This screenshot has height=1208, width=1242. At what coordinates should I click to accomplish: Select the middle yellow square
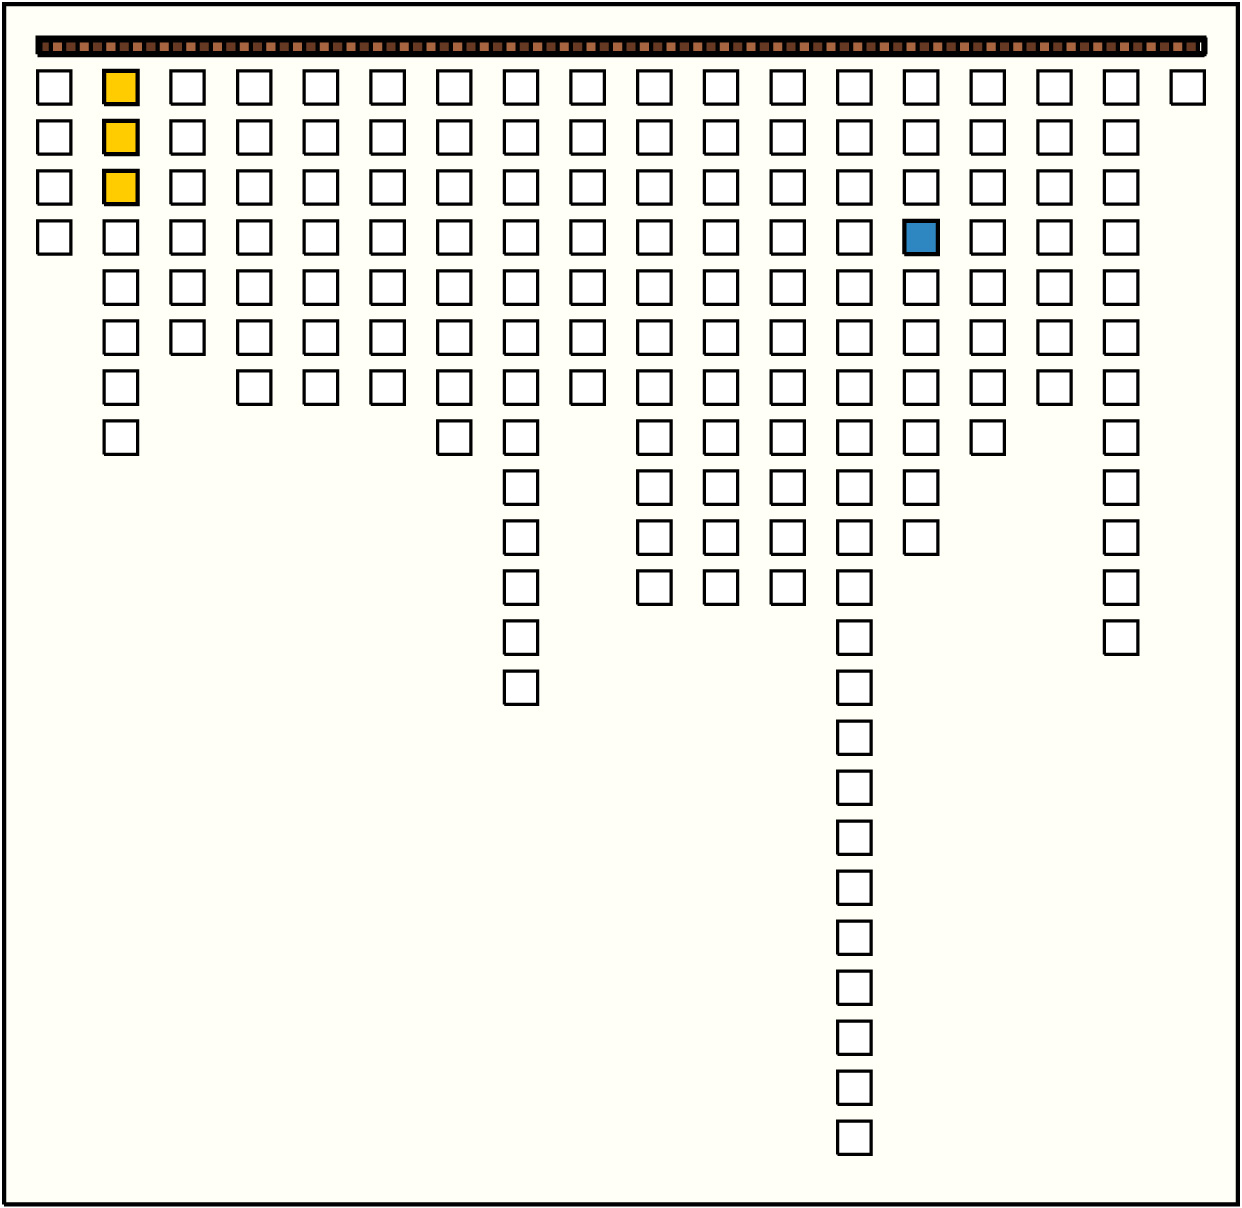[x=121, y=138]
